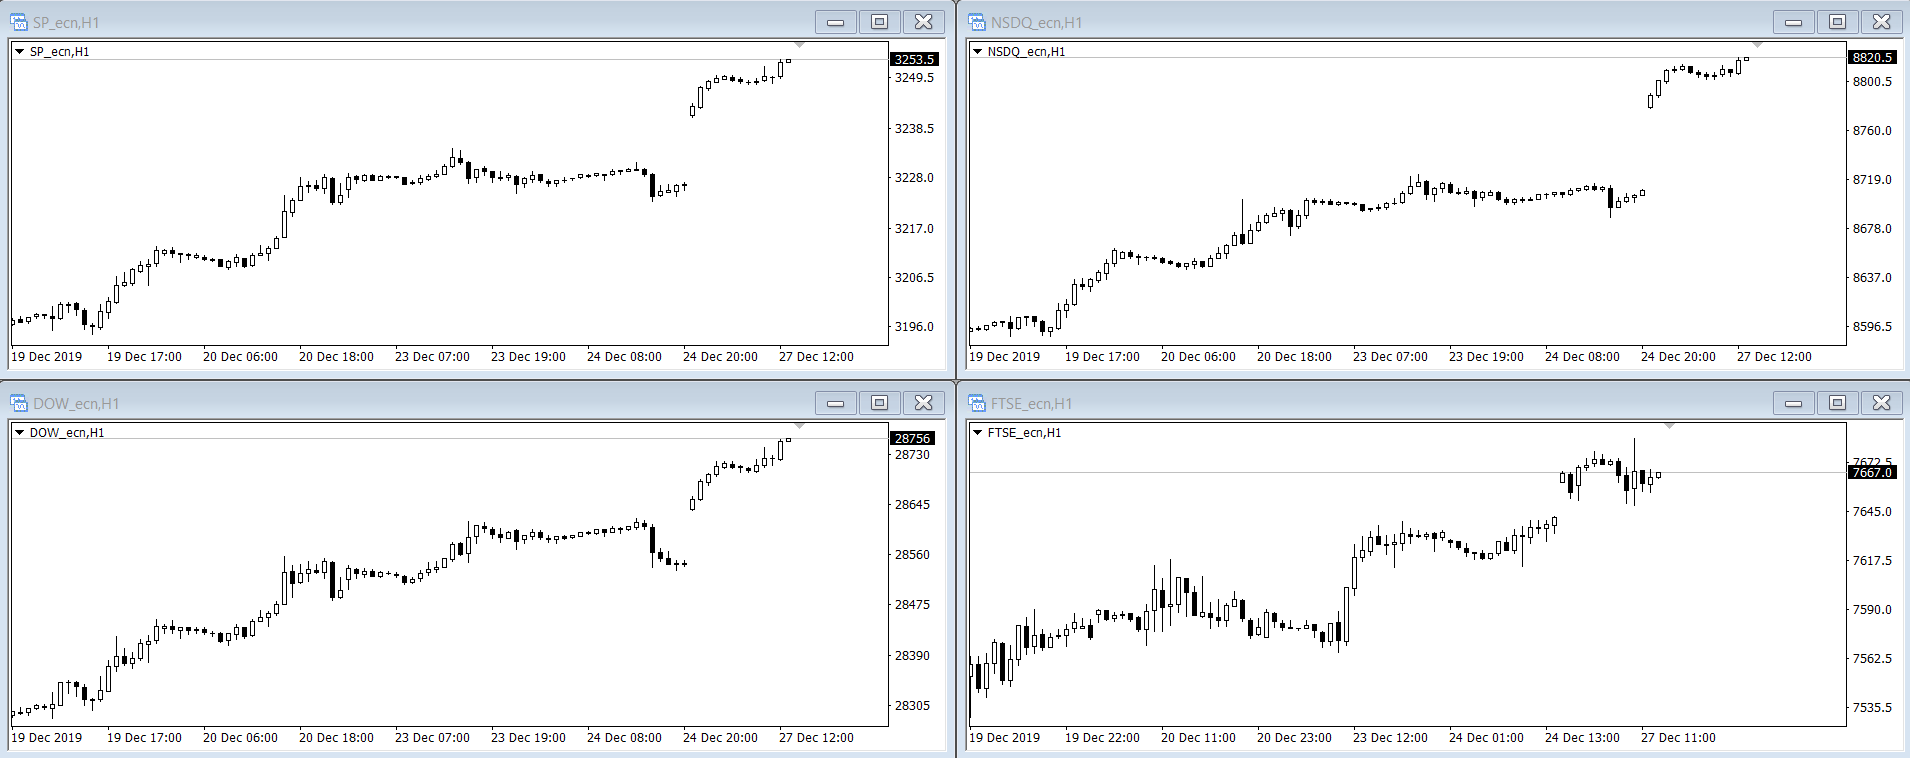Screen dimensions: 1910x758
Task: Maximize the NSDQ_ecn,H1 chart window
Action: click(1838, 22)
